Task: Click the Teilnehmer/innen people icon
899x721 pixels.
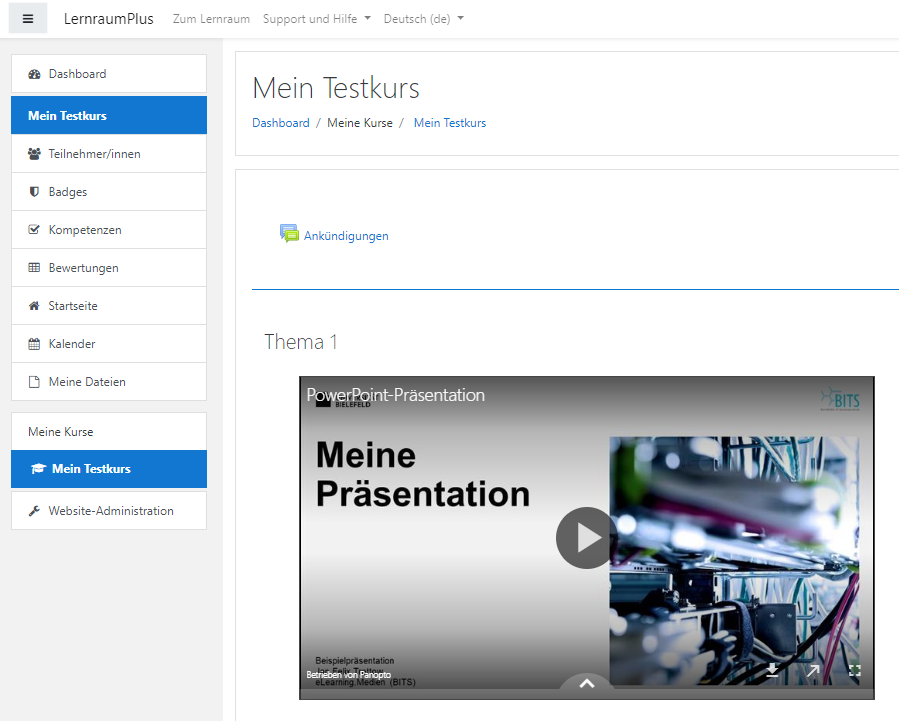Action: click(34, 154)
